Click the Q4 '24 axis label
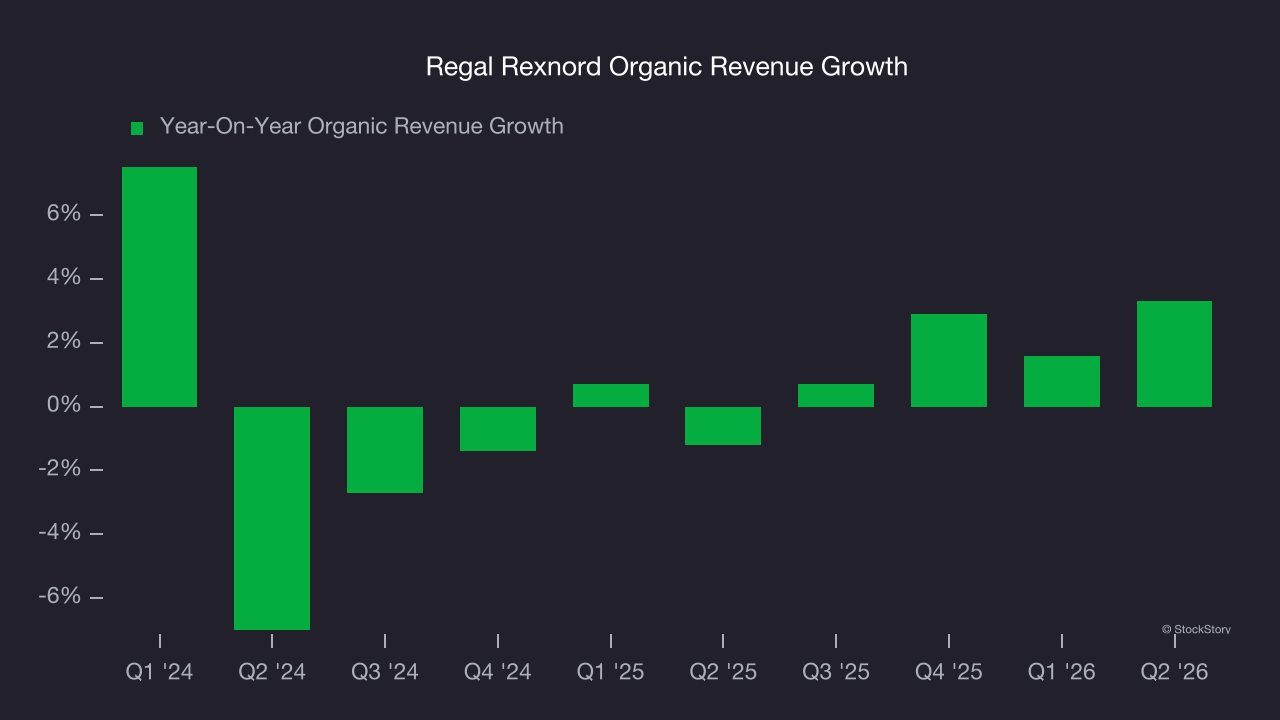This screenshot has height=720, width=1280. pos(498,672)
